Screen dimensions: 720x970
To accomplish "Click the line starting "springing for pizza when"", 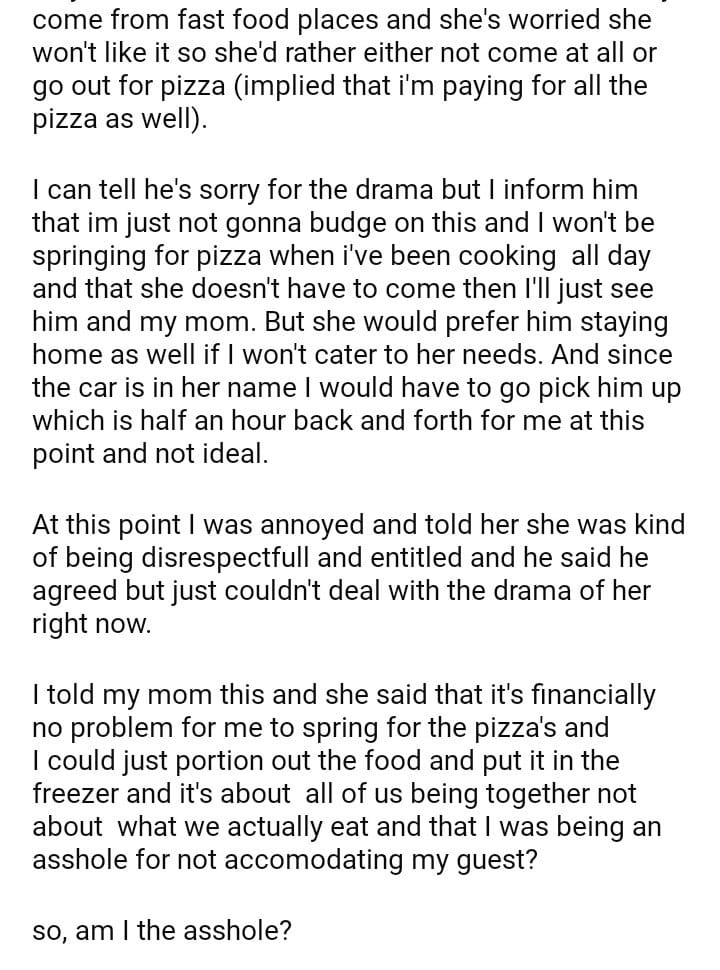I will coord(341,254).
